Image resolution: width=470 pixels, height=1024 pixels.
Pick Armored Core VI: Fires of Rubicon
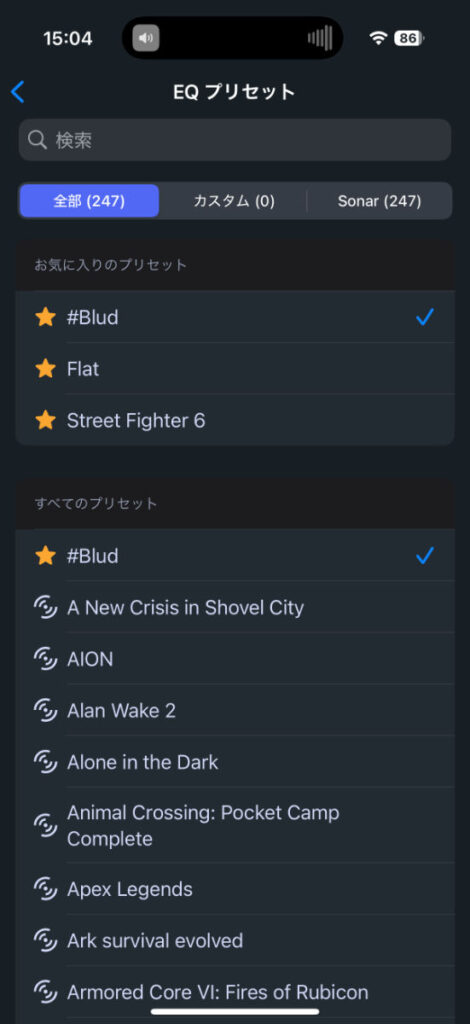[x=235, y=993]
